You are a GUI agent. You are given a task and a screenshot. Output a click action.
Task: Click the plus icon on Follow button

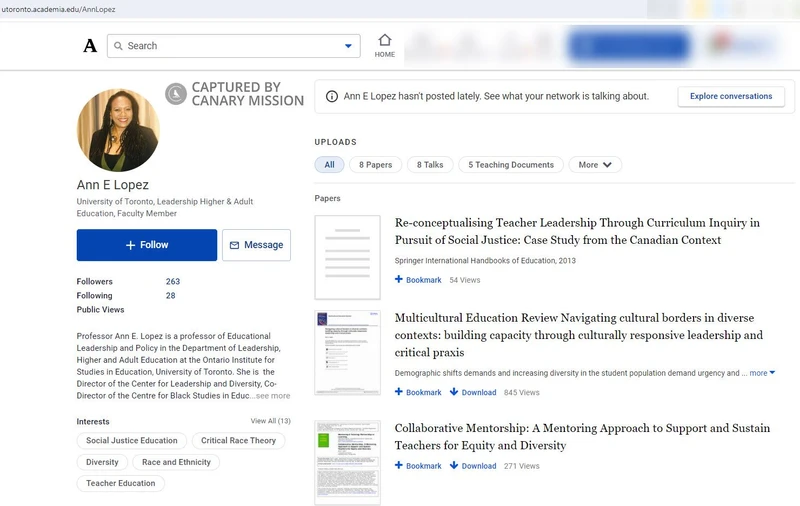[131, 245]
